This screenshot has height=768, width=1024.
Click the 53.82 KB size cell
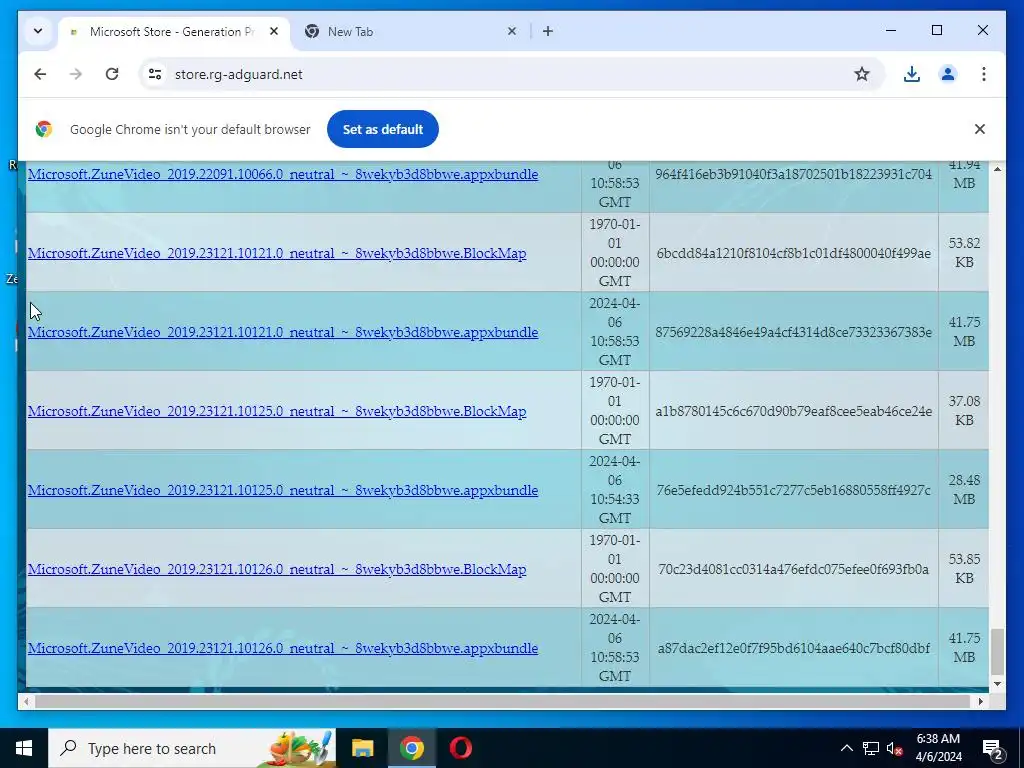click(964, 253)
